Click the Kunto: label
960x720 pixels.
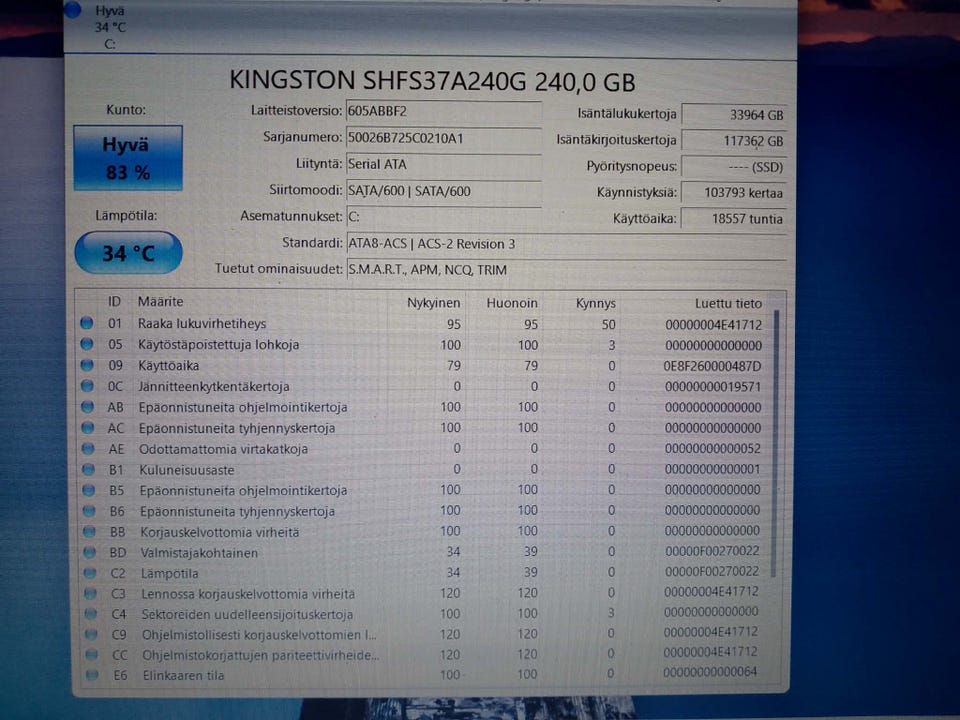coord(126,110)
